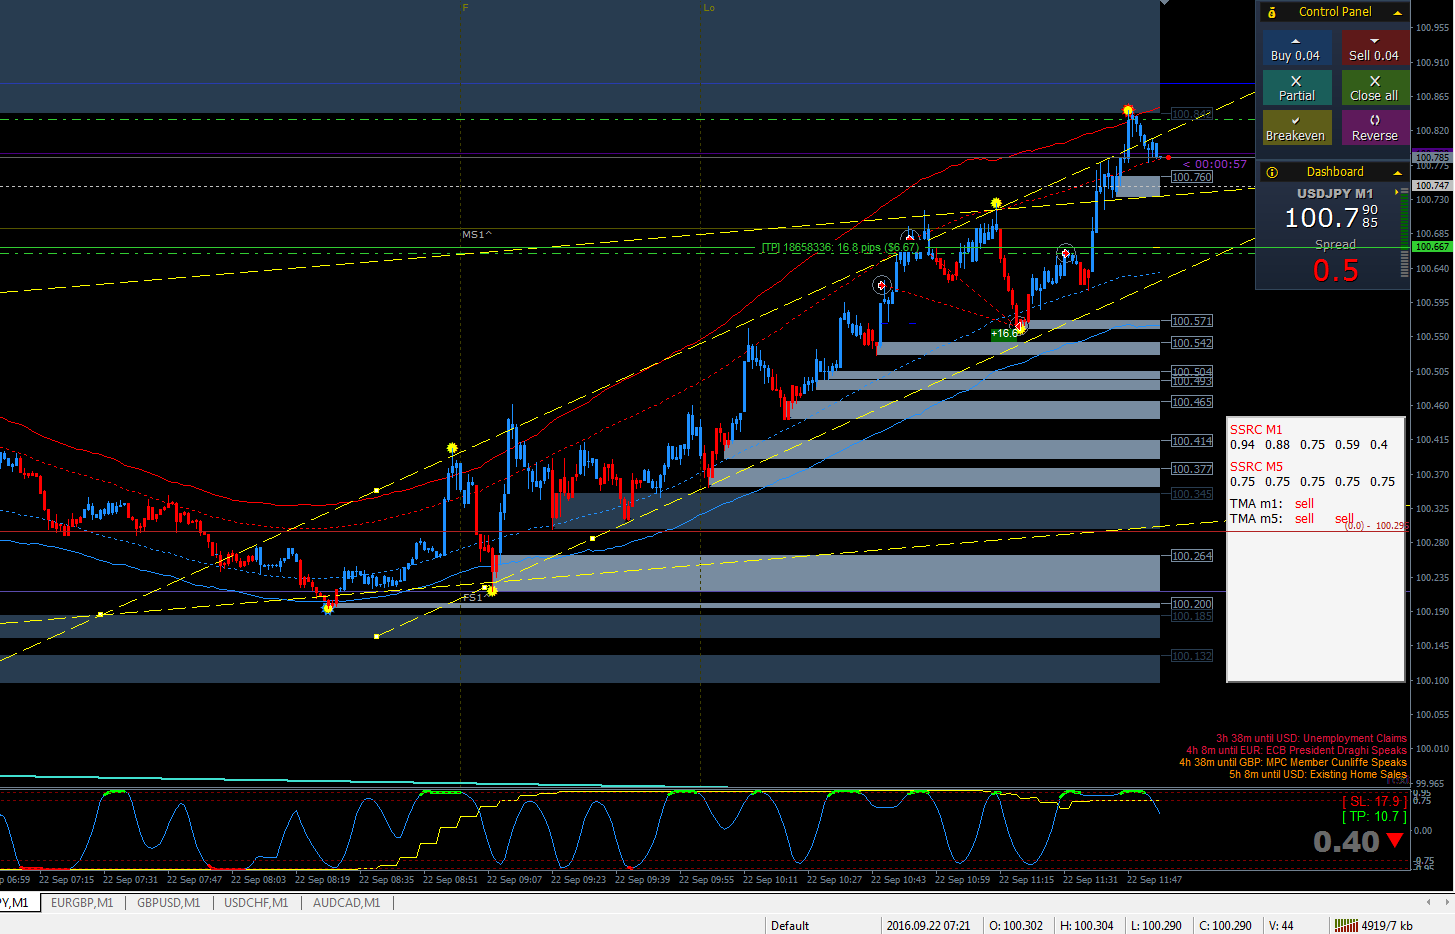Click the TMA m1 sell signal
Screen dimensions: 1455x934
(1304, 504)
